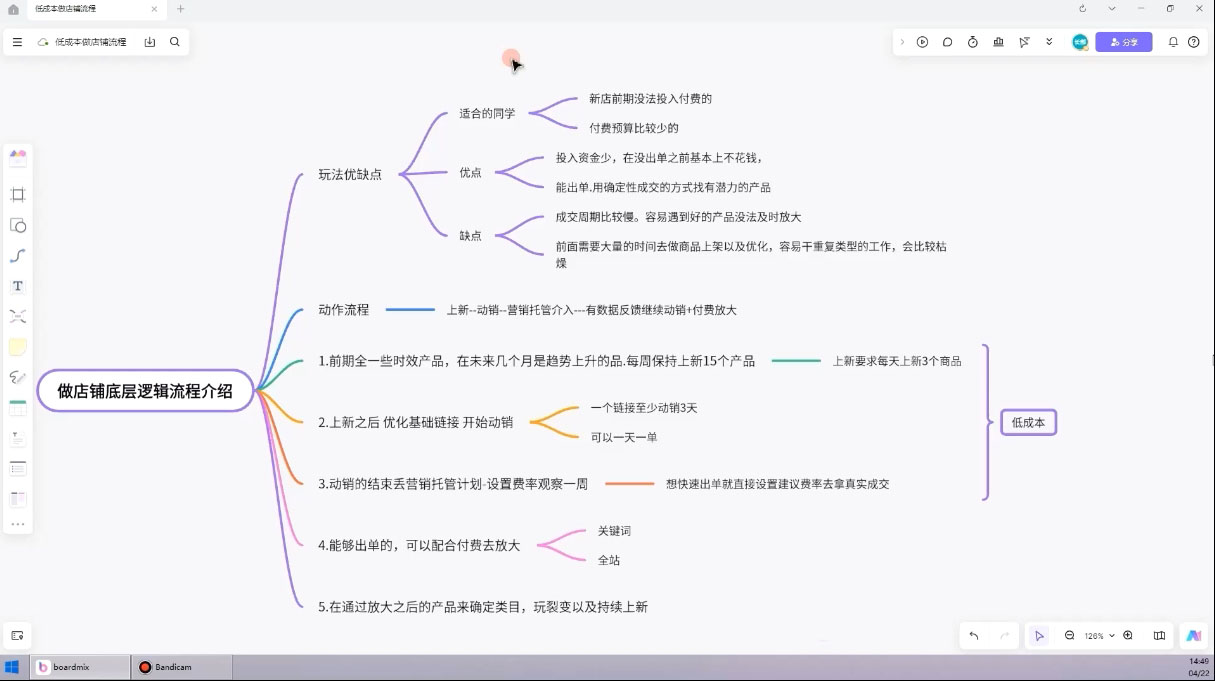Select the Frame tool
The width and height of the screenshot is (1215, 681).
click(x=18, y=195)
